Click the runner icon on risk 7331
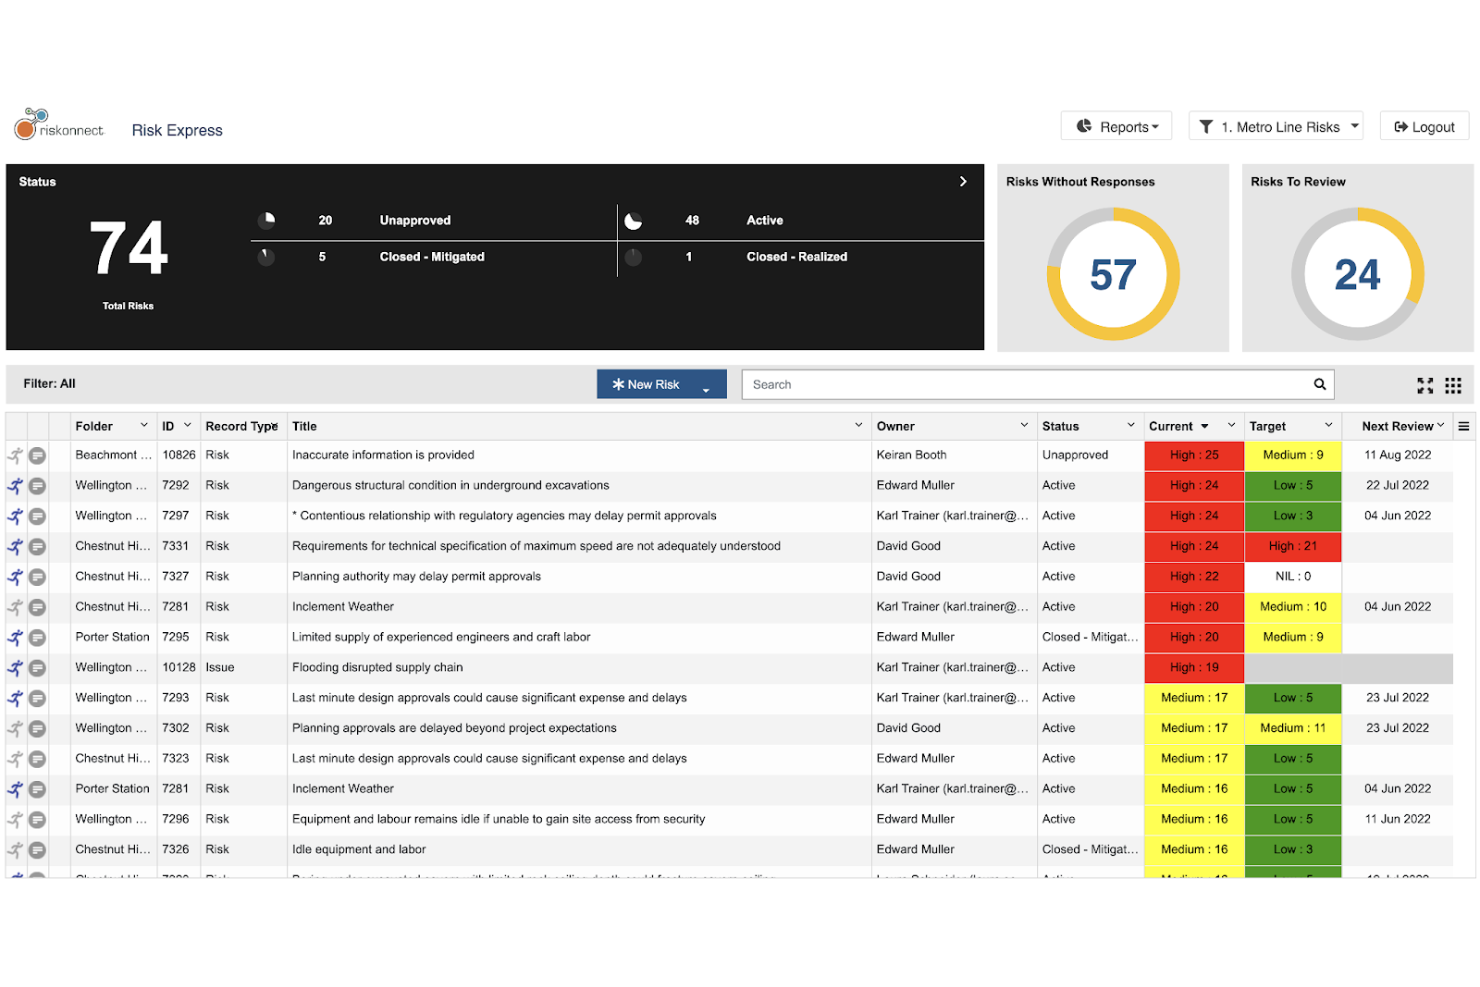Image resolution: width=1480 pixels, height=987 pixels. point(14,546)
